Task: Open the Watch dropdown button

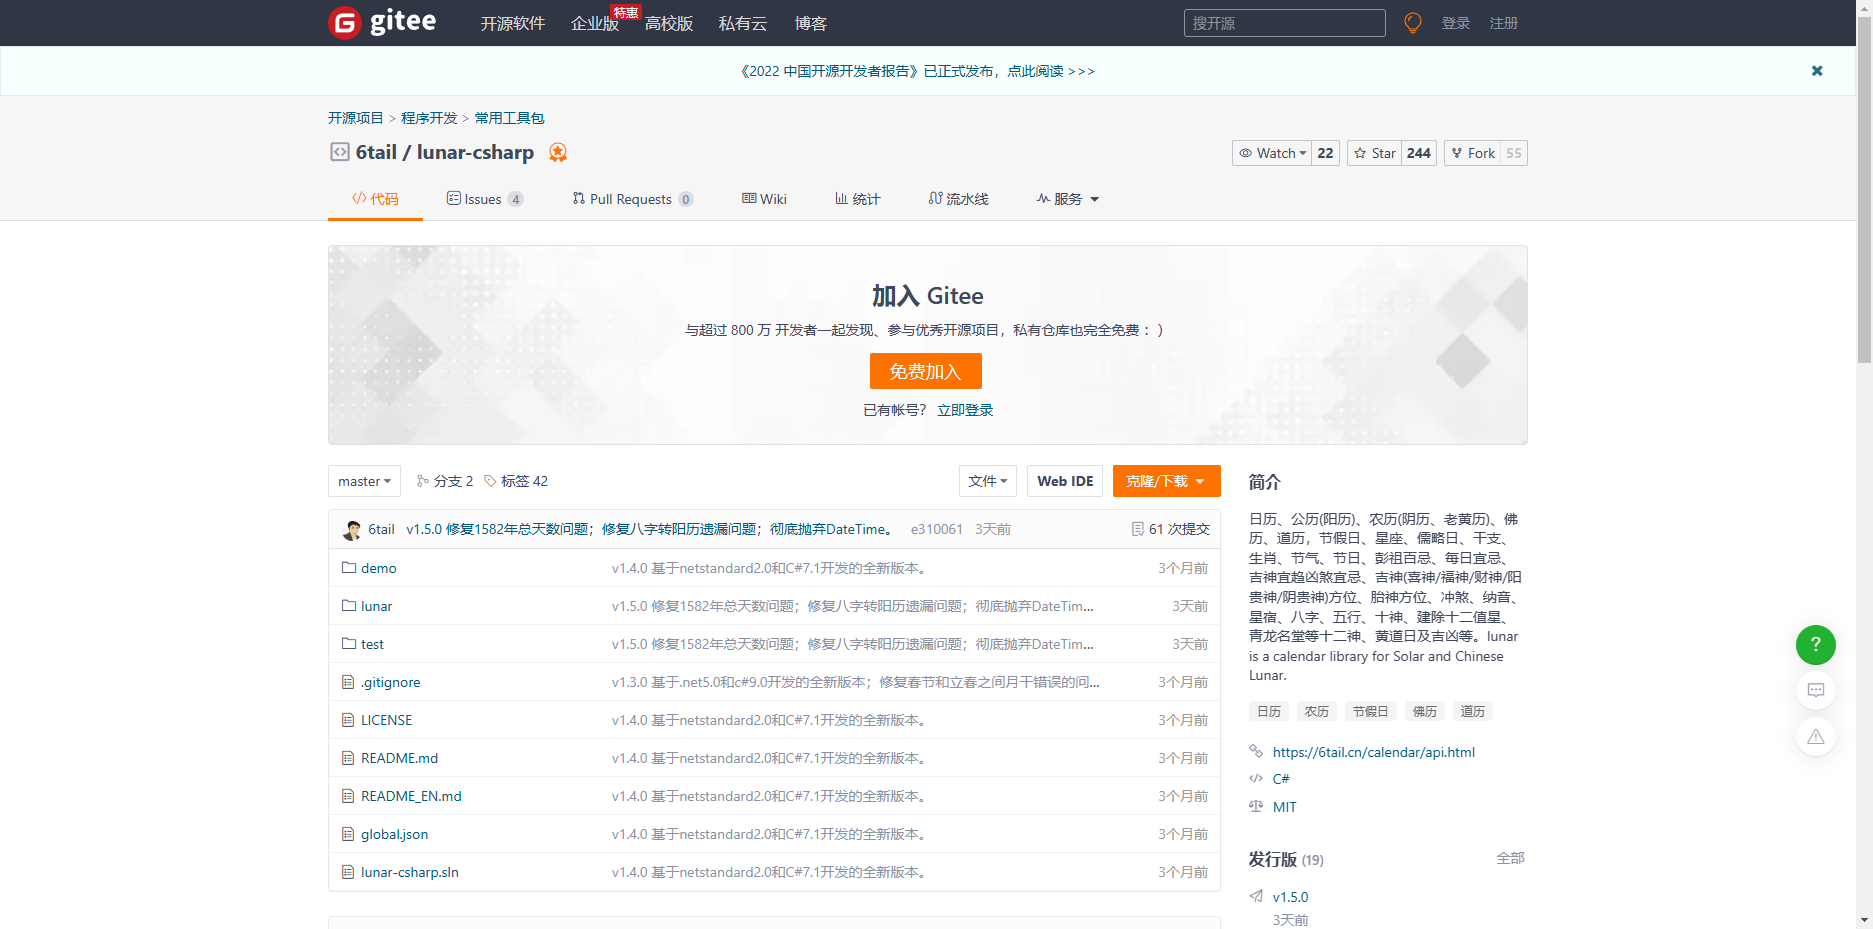Action: pyautogui.click(x=1272, y=153)
